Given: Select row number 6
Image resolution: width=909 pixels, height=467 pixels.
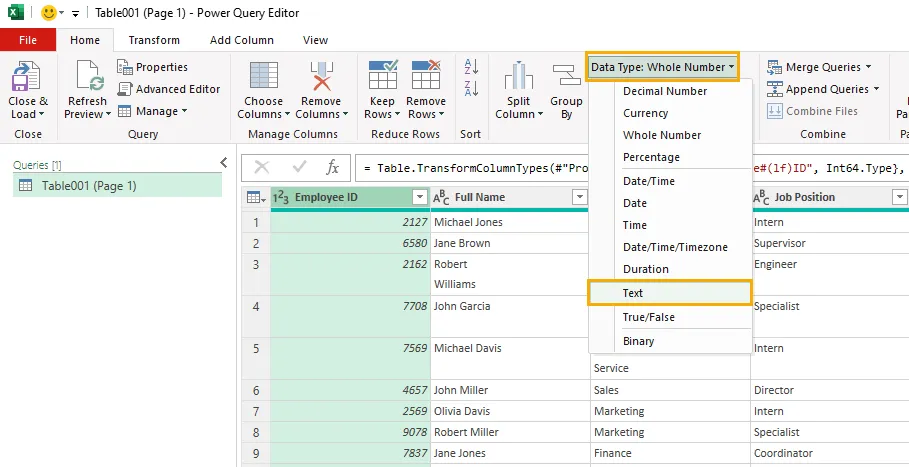Looking at the screenshot, I should pyautogui.click(x=256, y=391).
